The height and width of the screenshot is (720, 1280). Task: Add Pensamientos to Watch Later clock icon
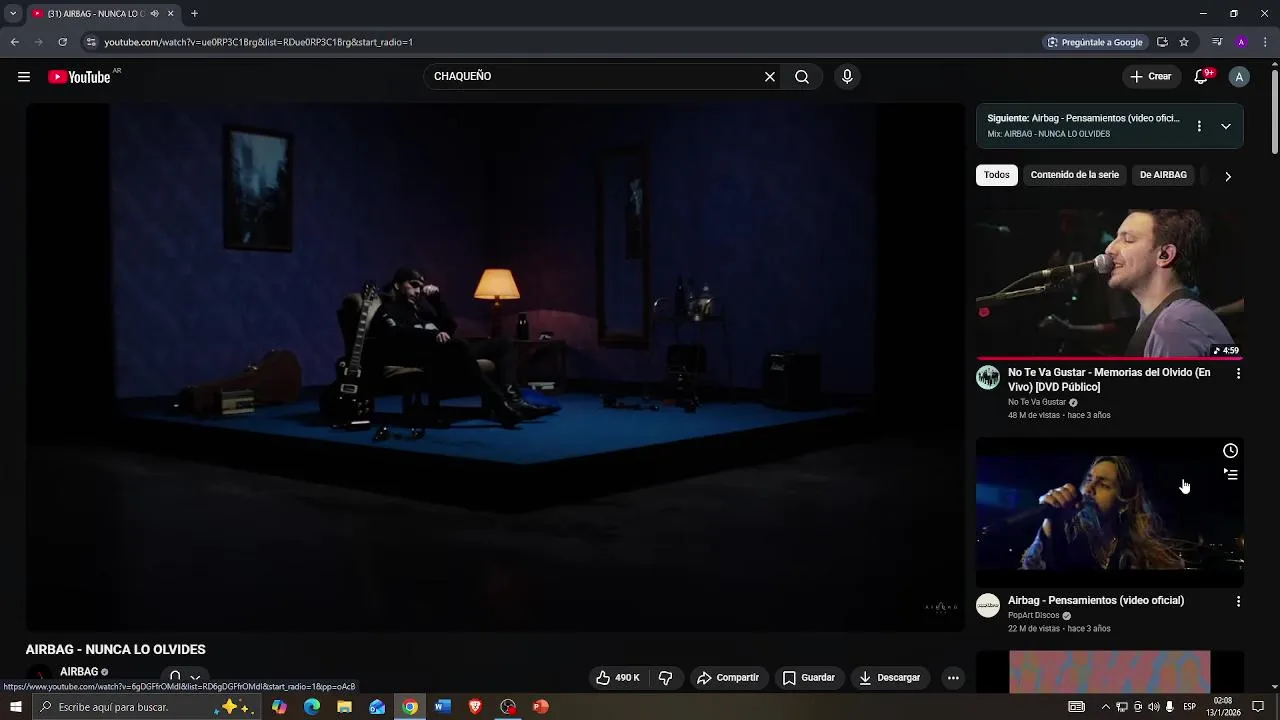(x=1231, y=451)
